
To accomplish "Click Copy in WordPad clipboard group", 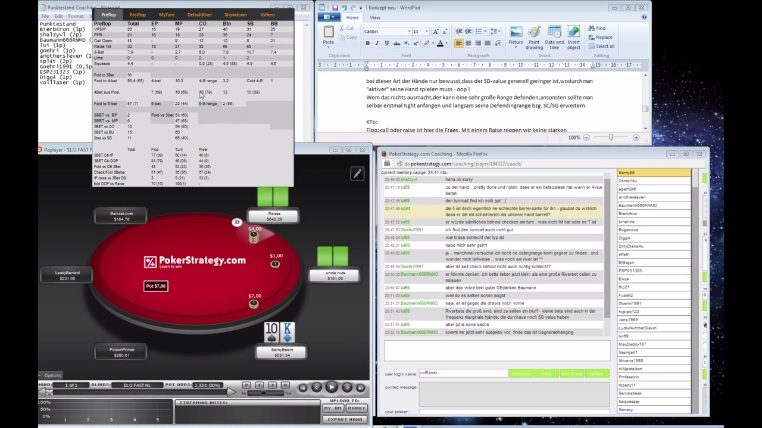I will (x=348, y=37).
